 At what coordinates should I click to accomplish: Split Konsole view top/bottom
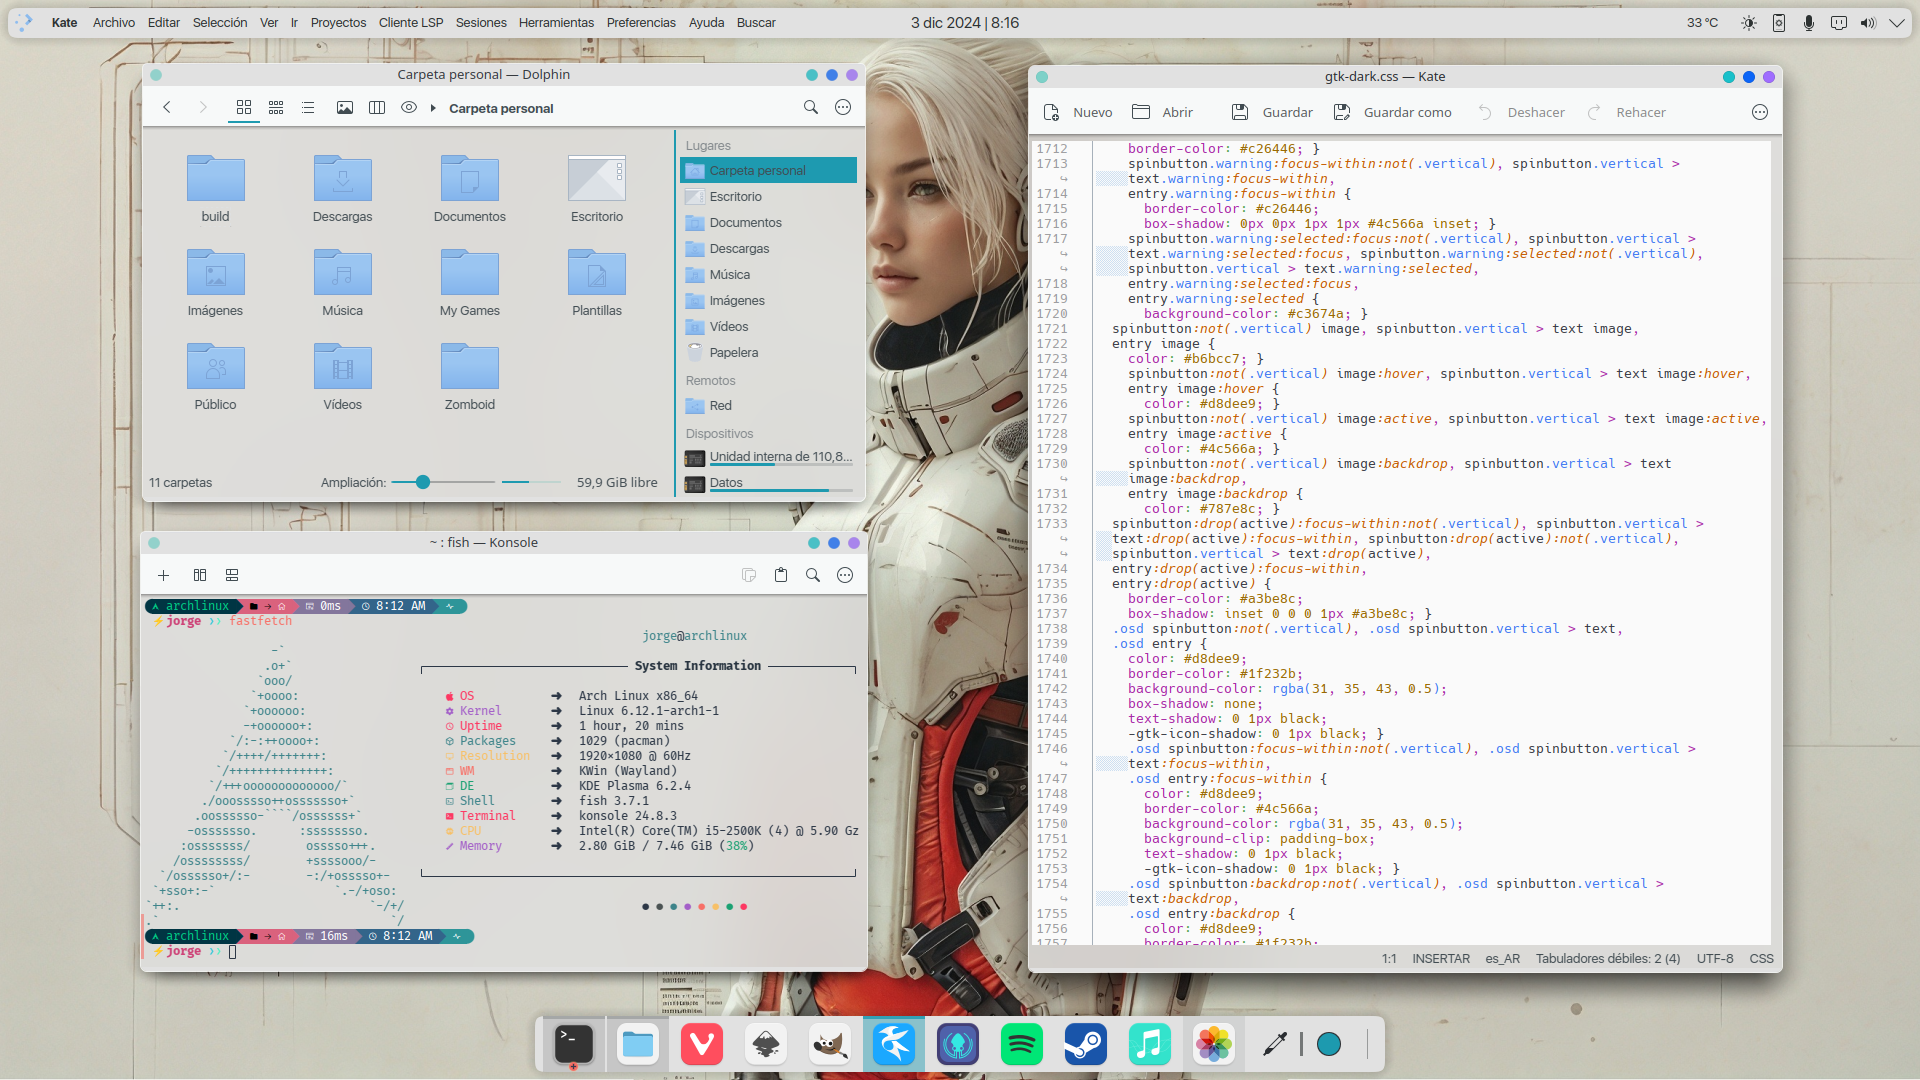point(232,575)
